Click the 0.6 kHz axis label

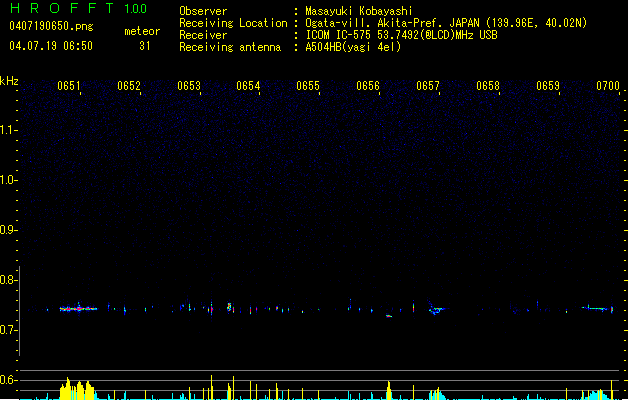click(x=8, y=380)
